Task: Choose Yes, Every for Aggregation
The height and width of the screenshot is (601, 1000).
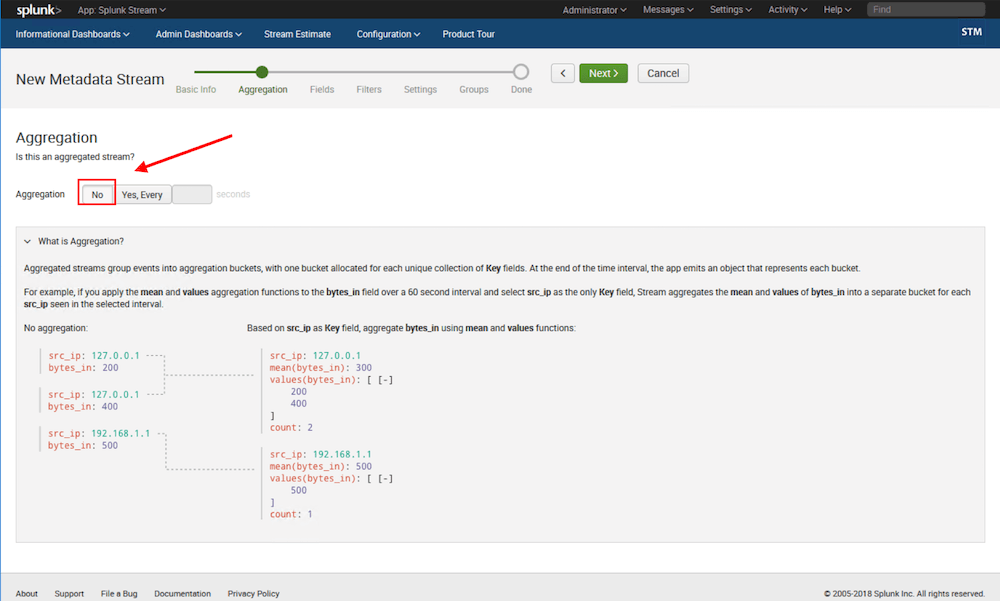Action: (x=142, y=195)
